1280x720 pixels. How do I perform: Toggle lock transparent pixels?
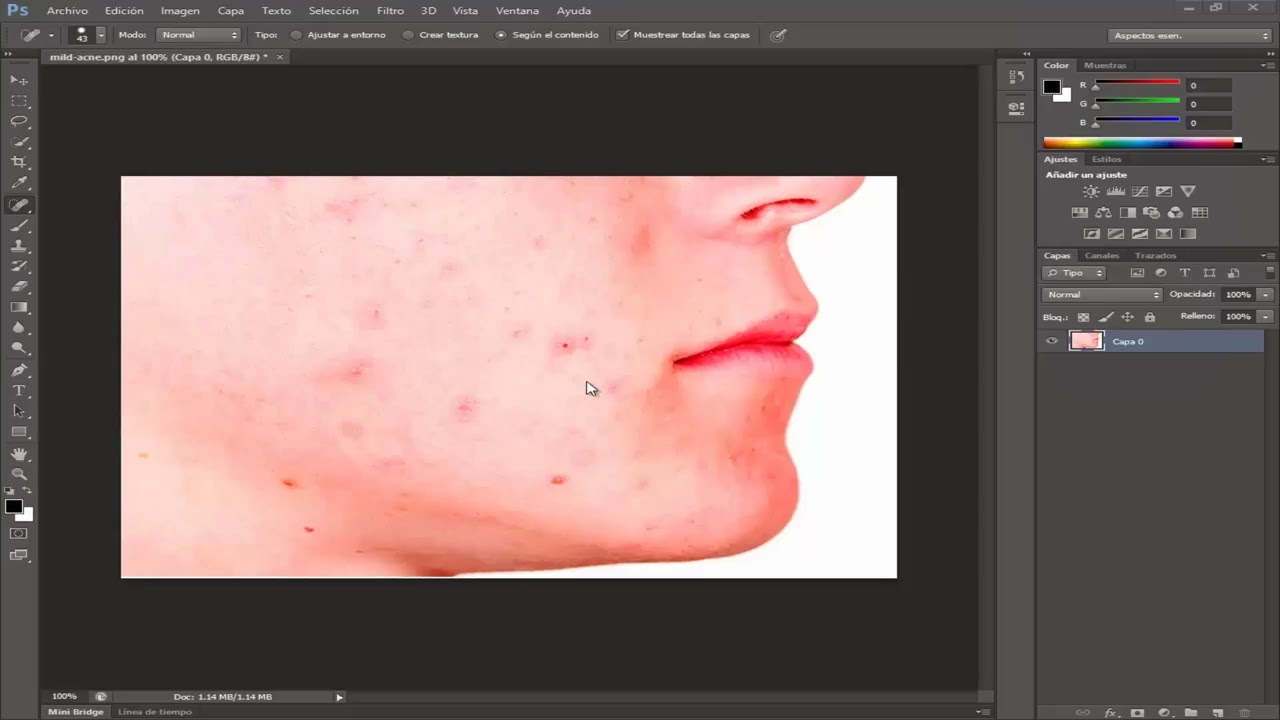click(x=1083, y=317)
